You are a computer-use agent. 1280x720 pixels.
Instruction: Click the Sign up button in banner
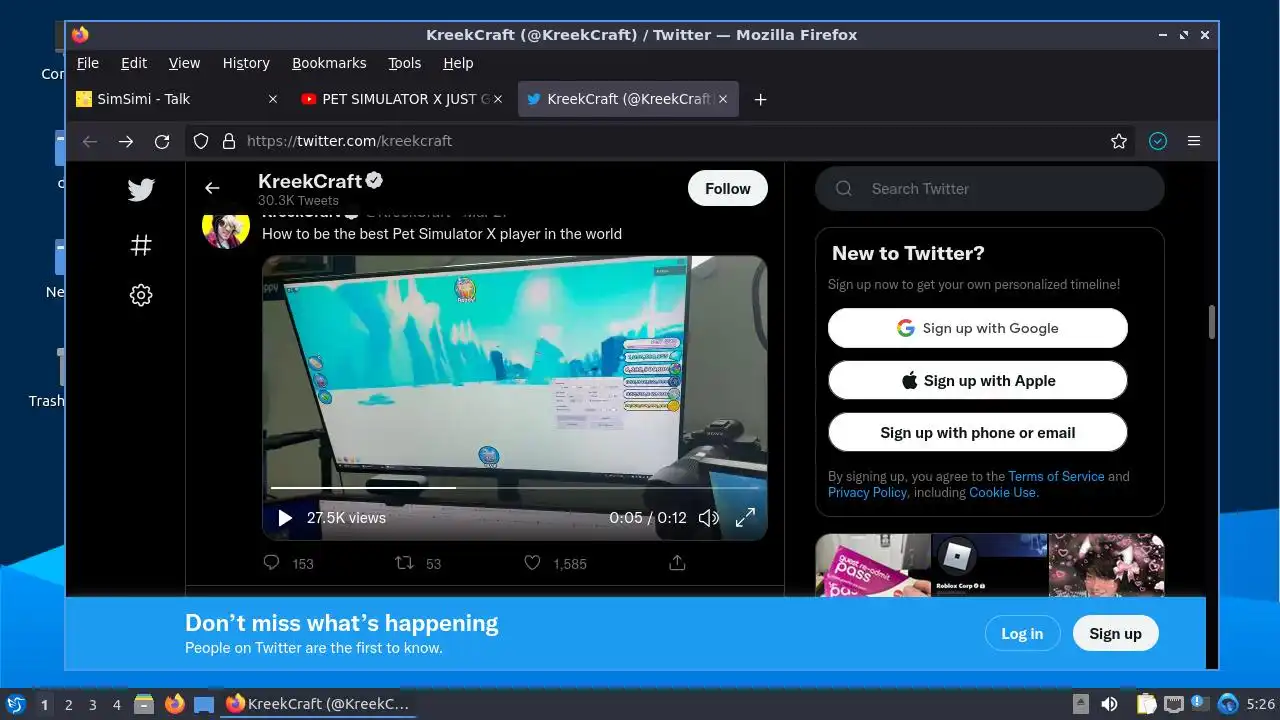pos(1115,633)
